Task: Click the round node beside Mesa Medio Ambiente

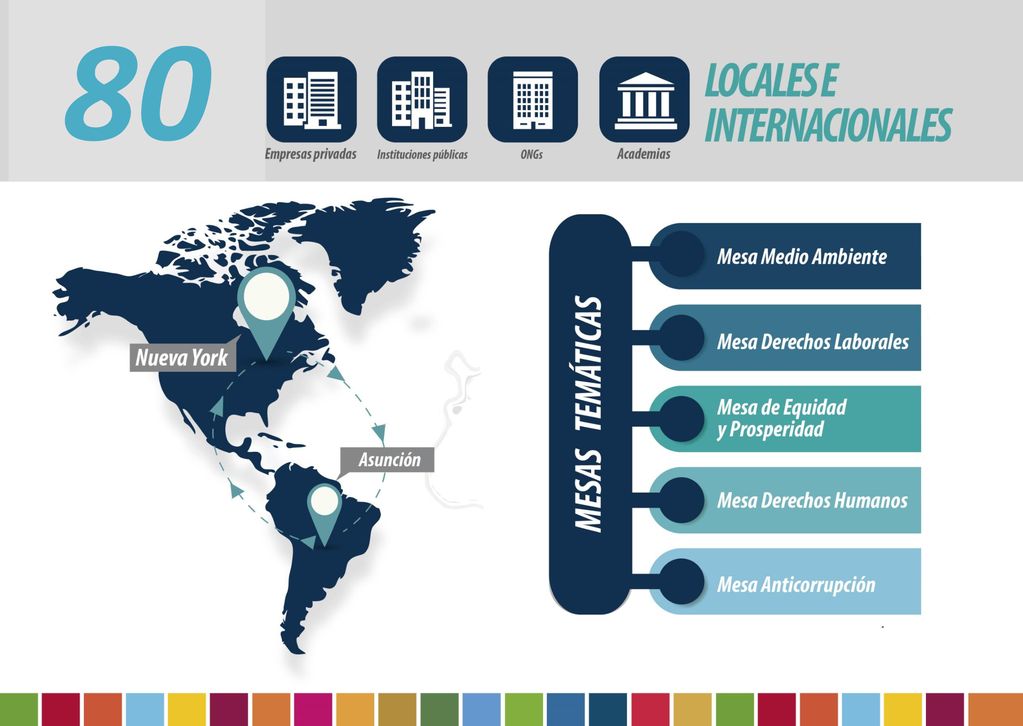Action: click(x=681, y=255)
